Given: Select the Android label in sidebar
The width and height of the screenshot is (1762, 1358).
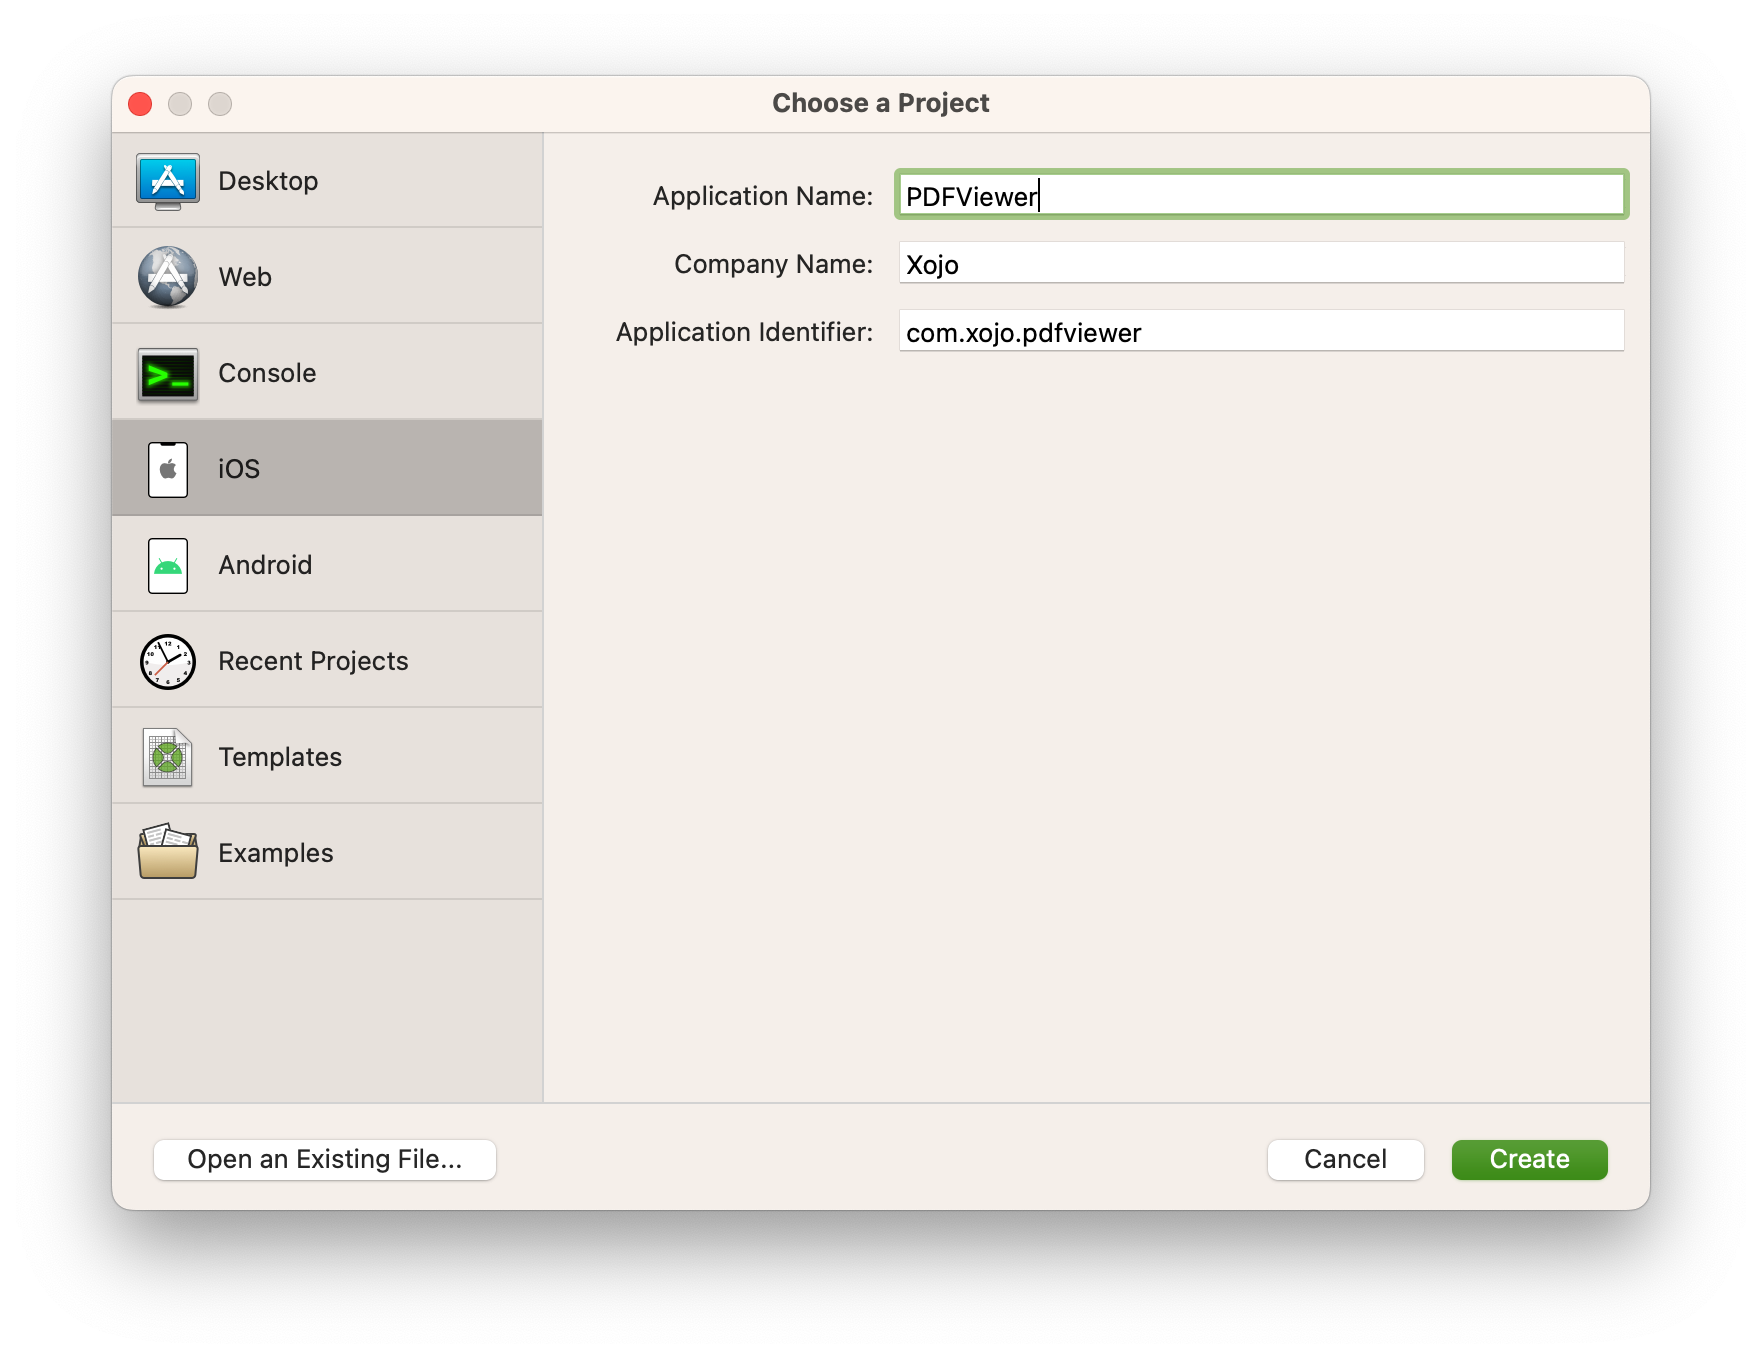Looking at the screenshot, I should [x=265, y=565].
